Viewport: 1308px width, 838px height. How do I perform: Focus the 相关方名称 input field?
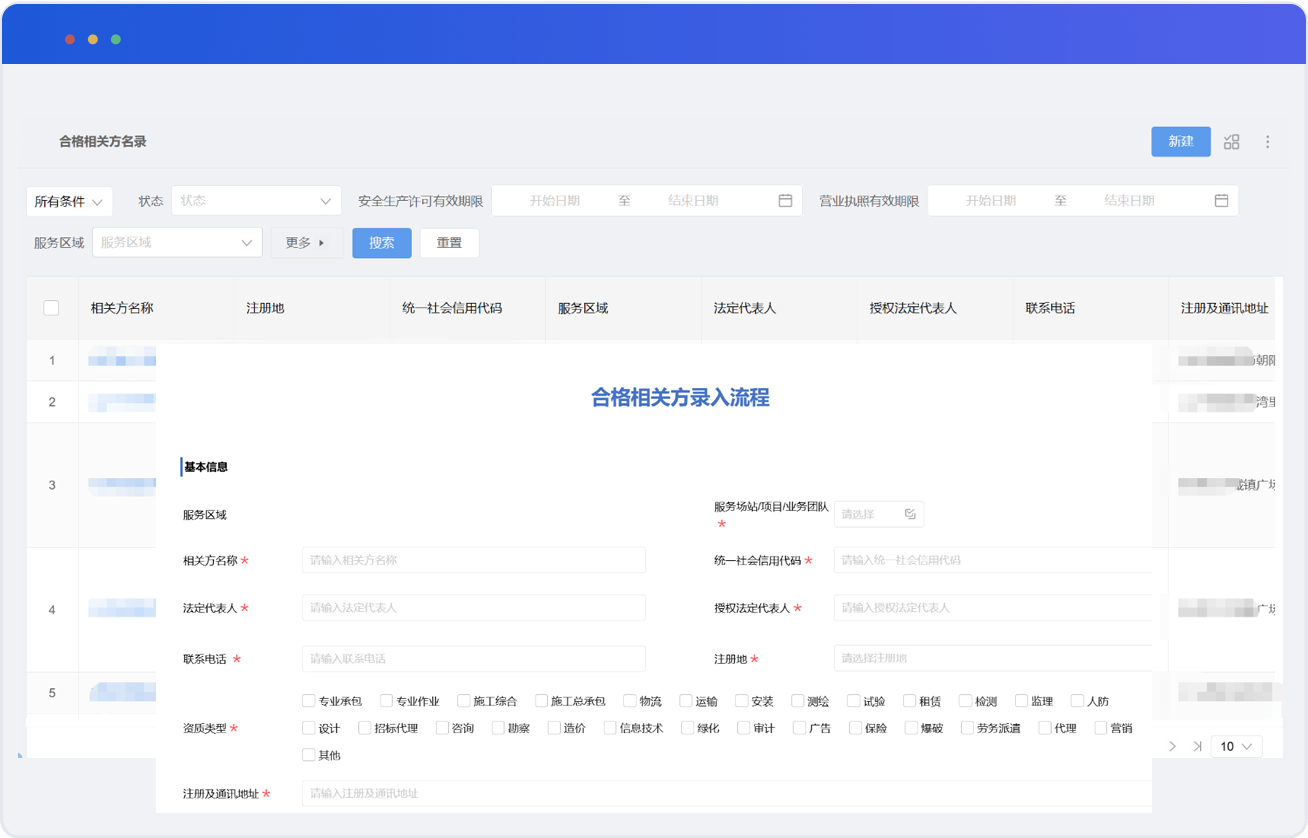click(x=473, y=560)
